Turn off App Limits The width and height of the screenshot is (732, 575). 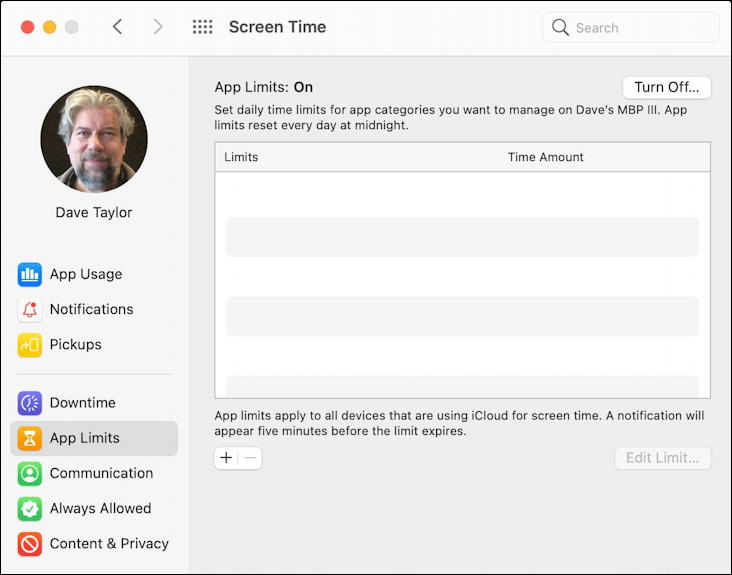pyautogui.click(x=667, y=87)
